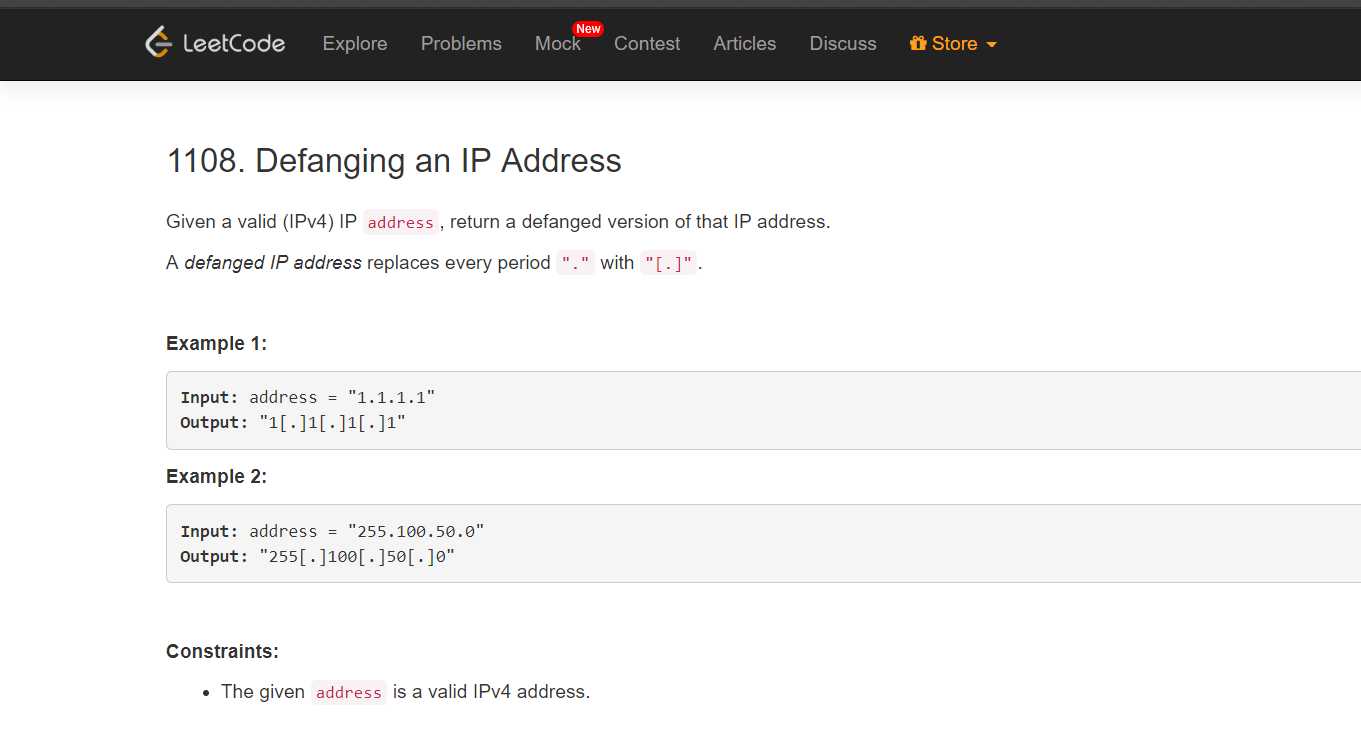
Task: Open the Mock interview section
Action: (x=558, y=44)
